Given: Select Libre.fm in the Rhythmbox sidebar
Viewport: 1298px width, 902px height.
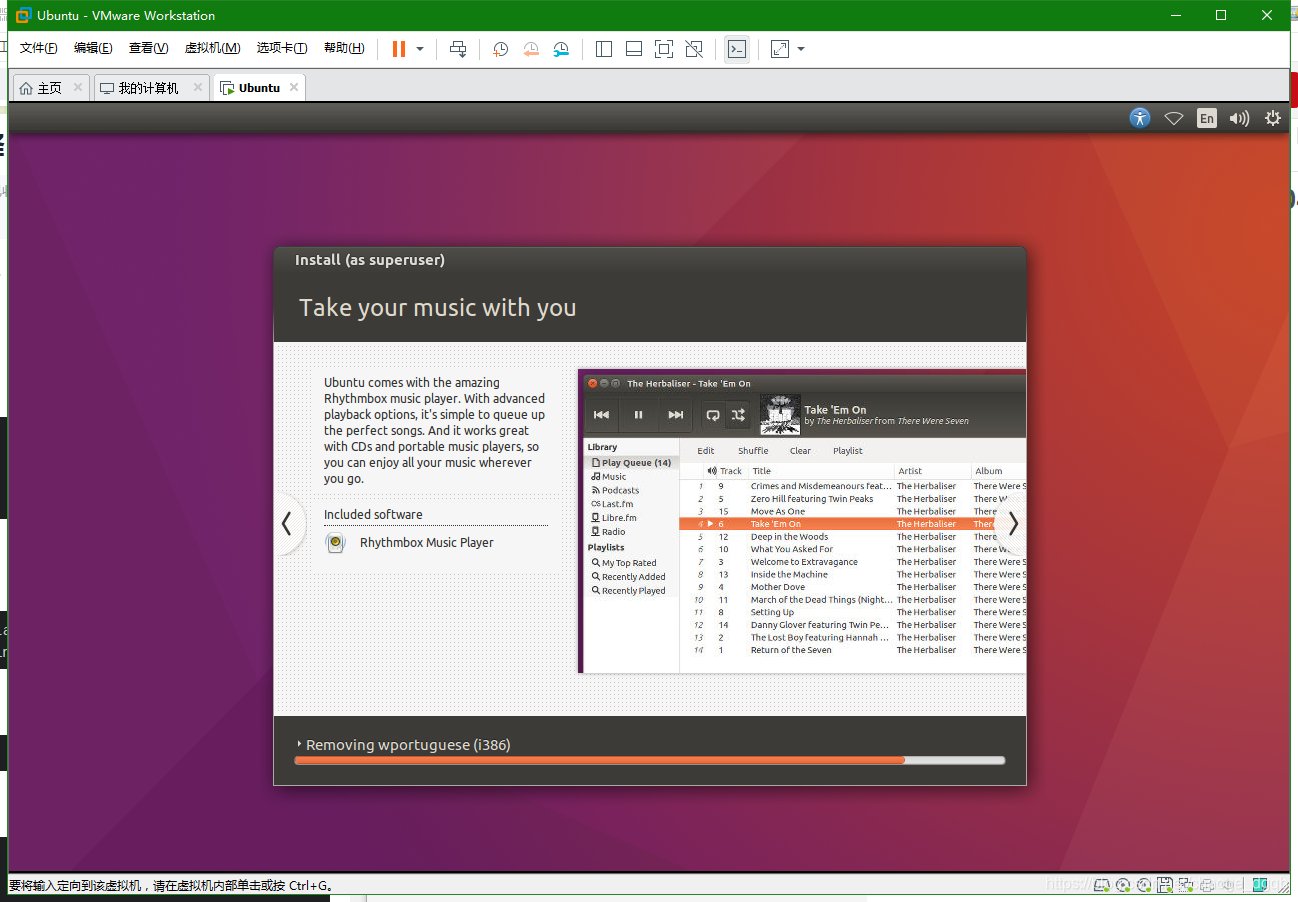Looking at the screenshot, I should coord(614,518).
